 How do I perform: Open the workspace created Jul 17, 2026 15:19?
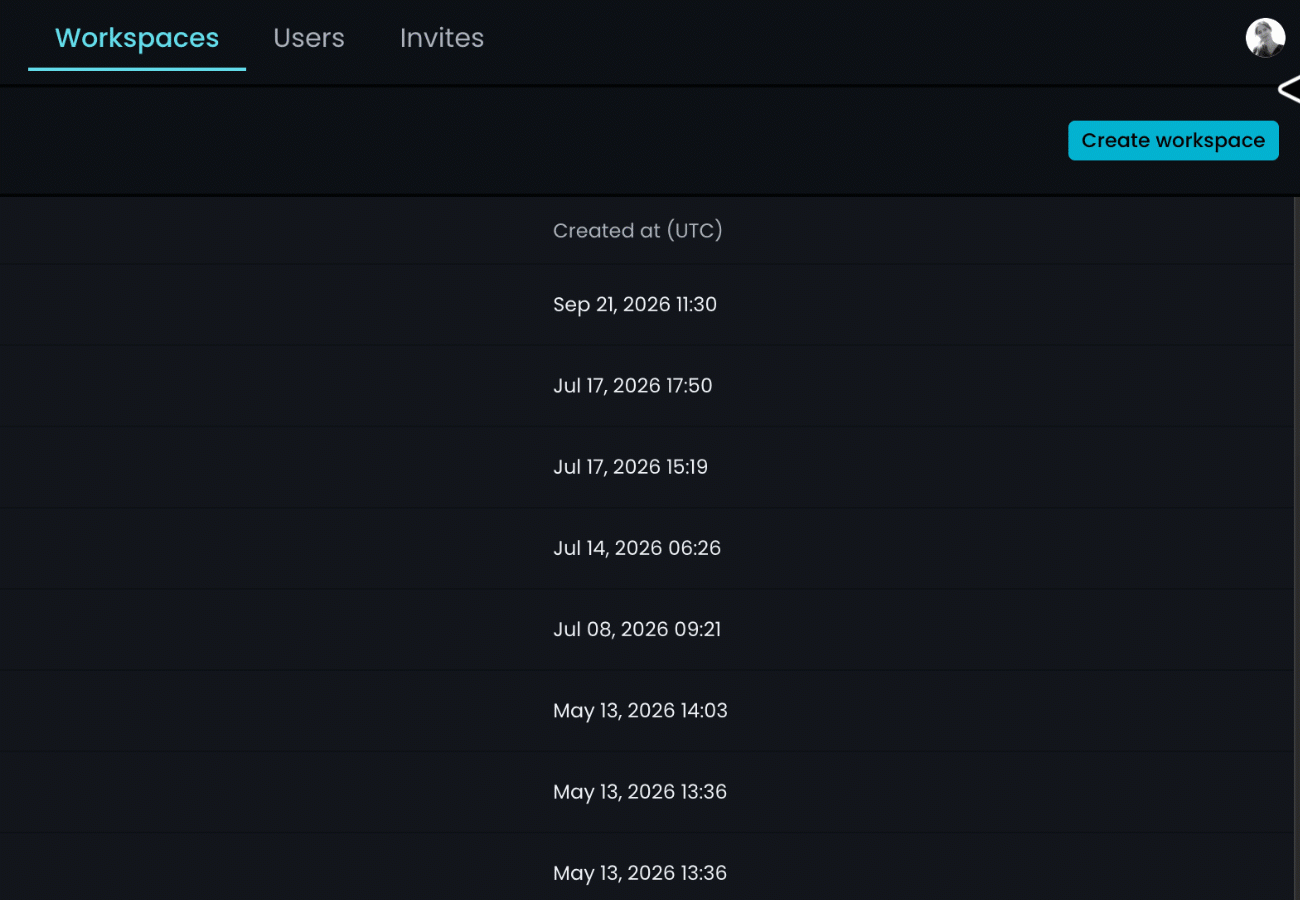tap(647, 467)
